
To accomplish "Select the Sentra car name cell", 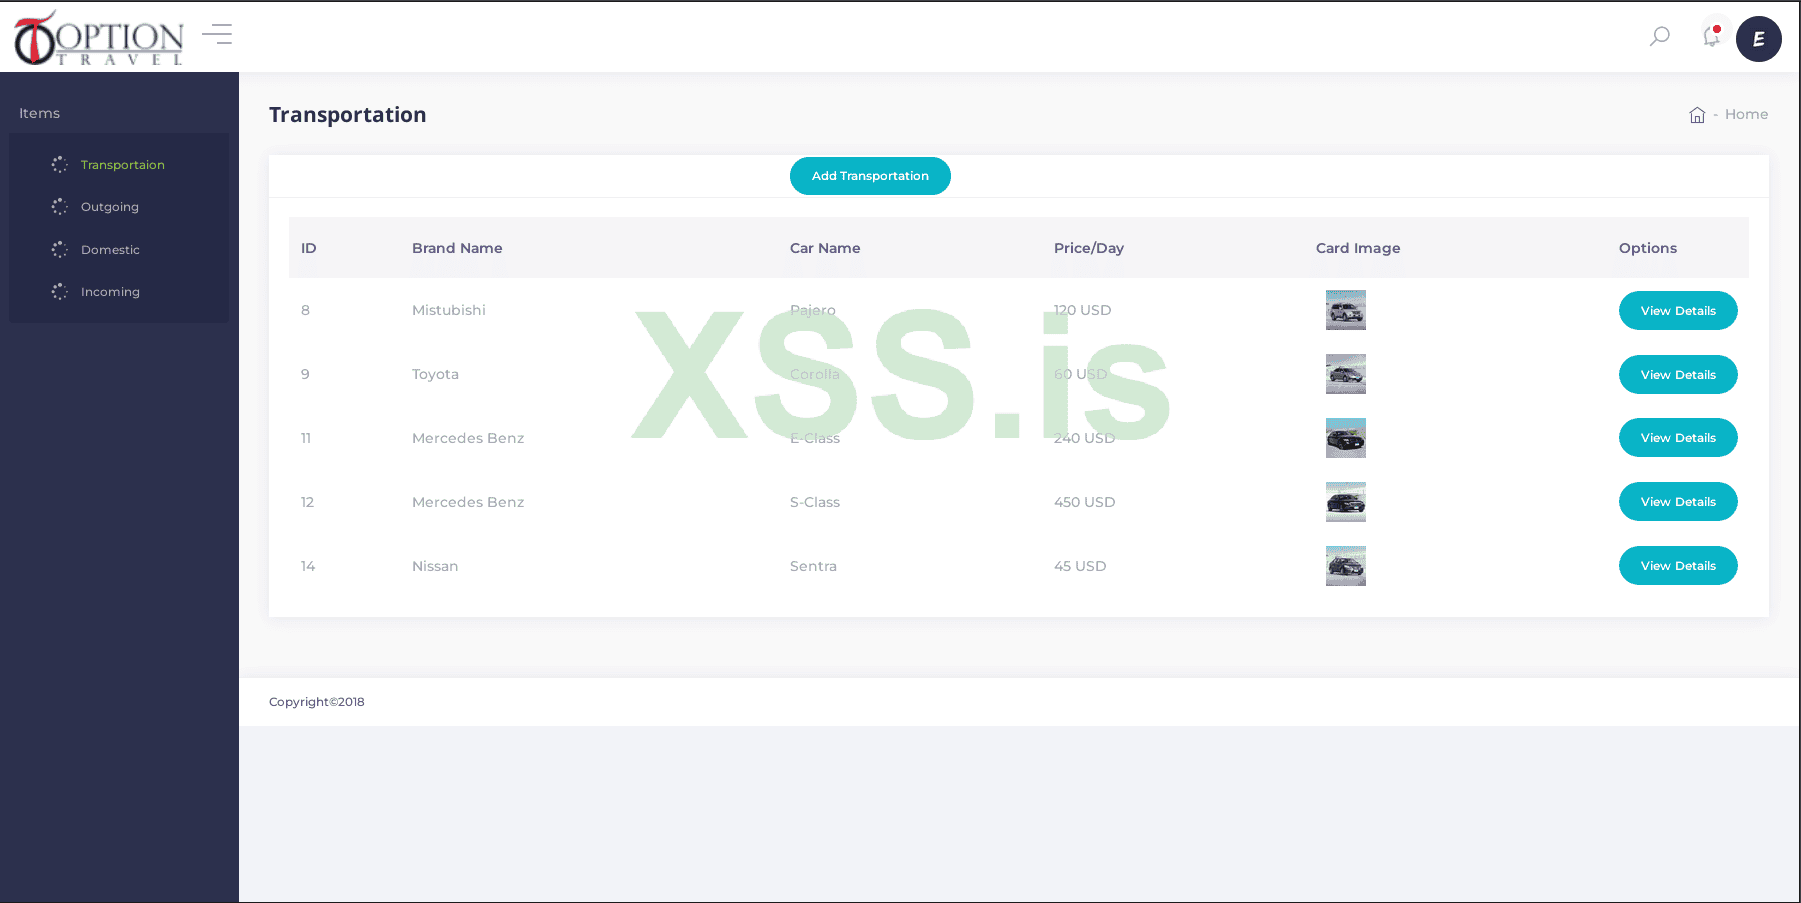I will pos(813,566).
